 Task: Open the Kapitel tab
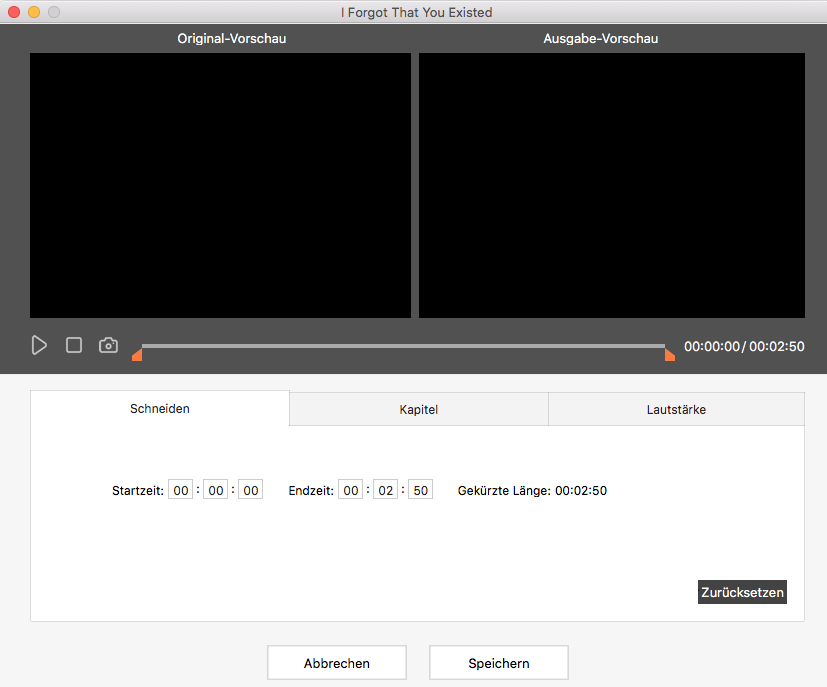[x=419, y=409]
